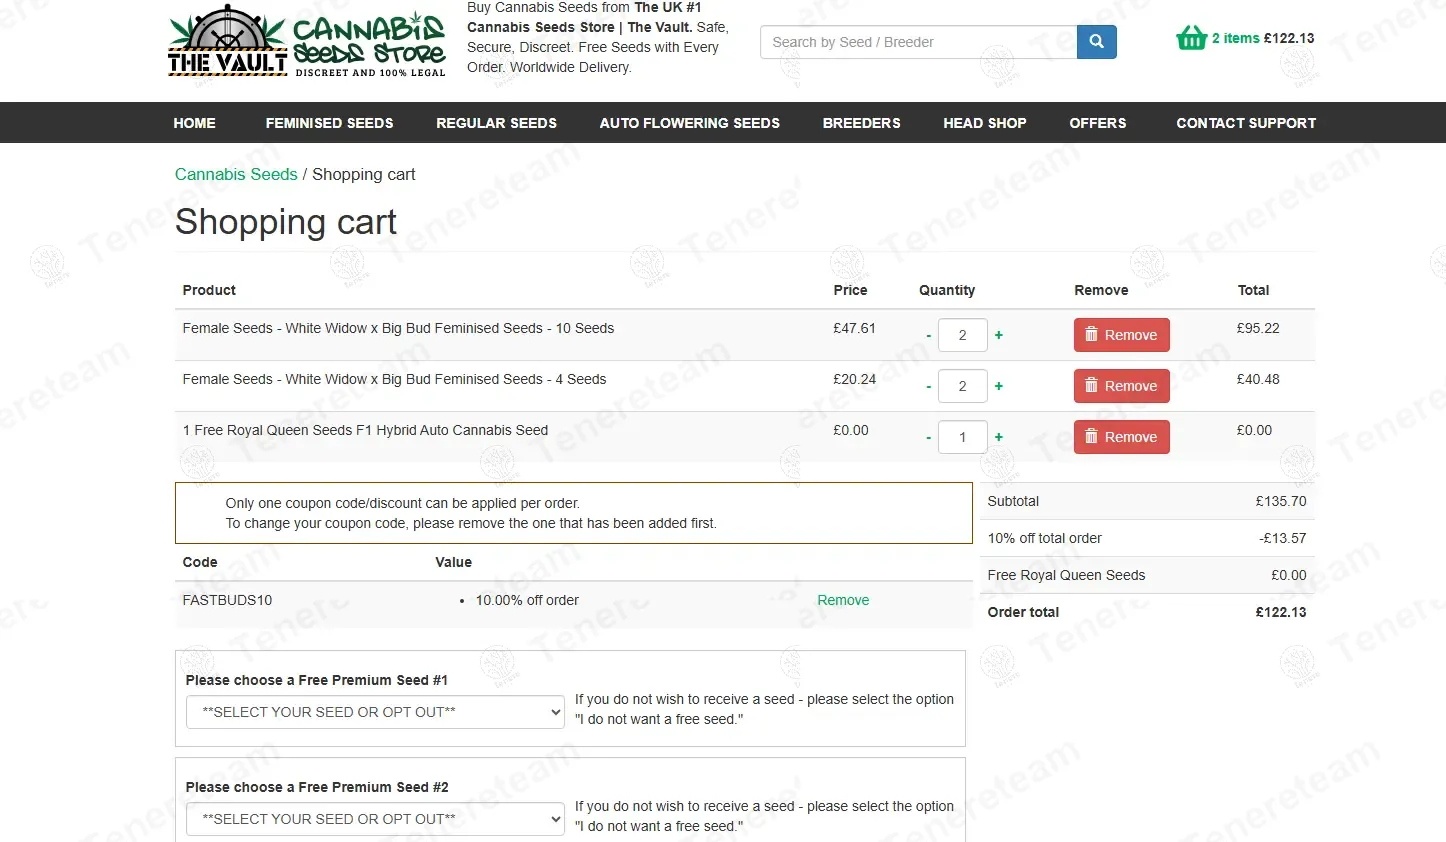This screenshot has width=1446, height=842.
Task: Open cart summary '2 items £122.13'
Action: point(1263,38)
